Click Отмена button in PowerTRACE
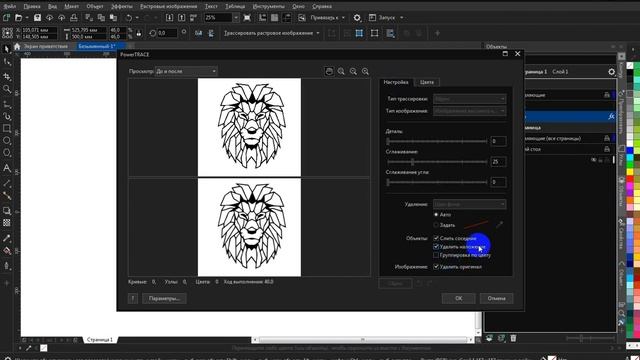 [x=496, y=298]
